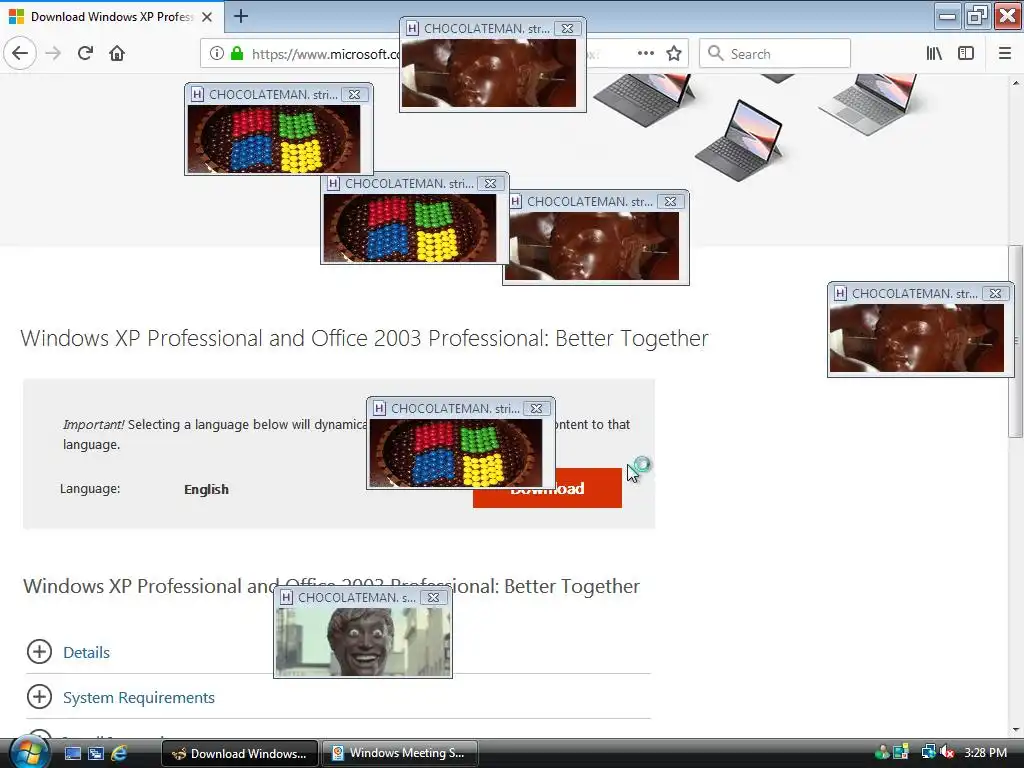Select the English language value
The height and width of the screenshot is (768, 1024).
point(206,489)
